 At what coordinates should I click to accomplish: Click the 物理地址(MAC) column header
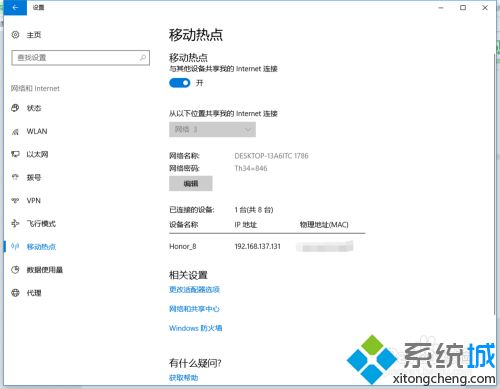324,224
